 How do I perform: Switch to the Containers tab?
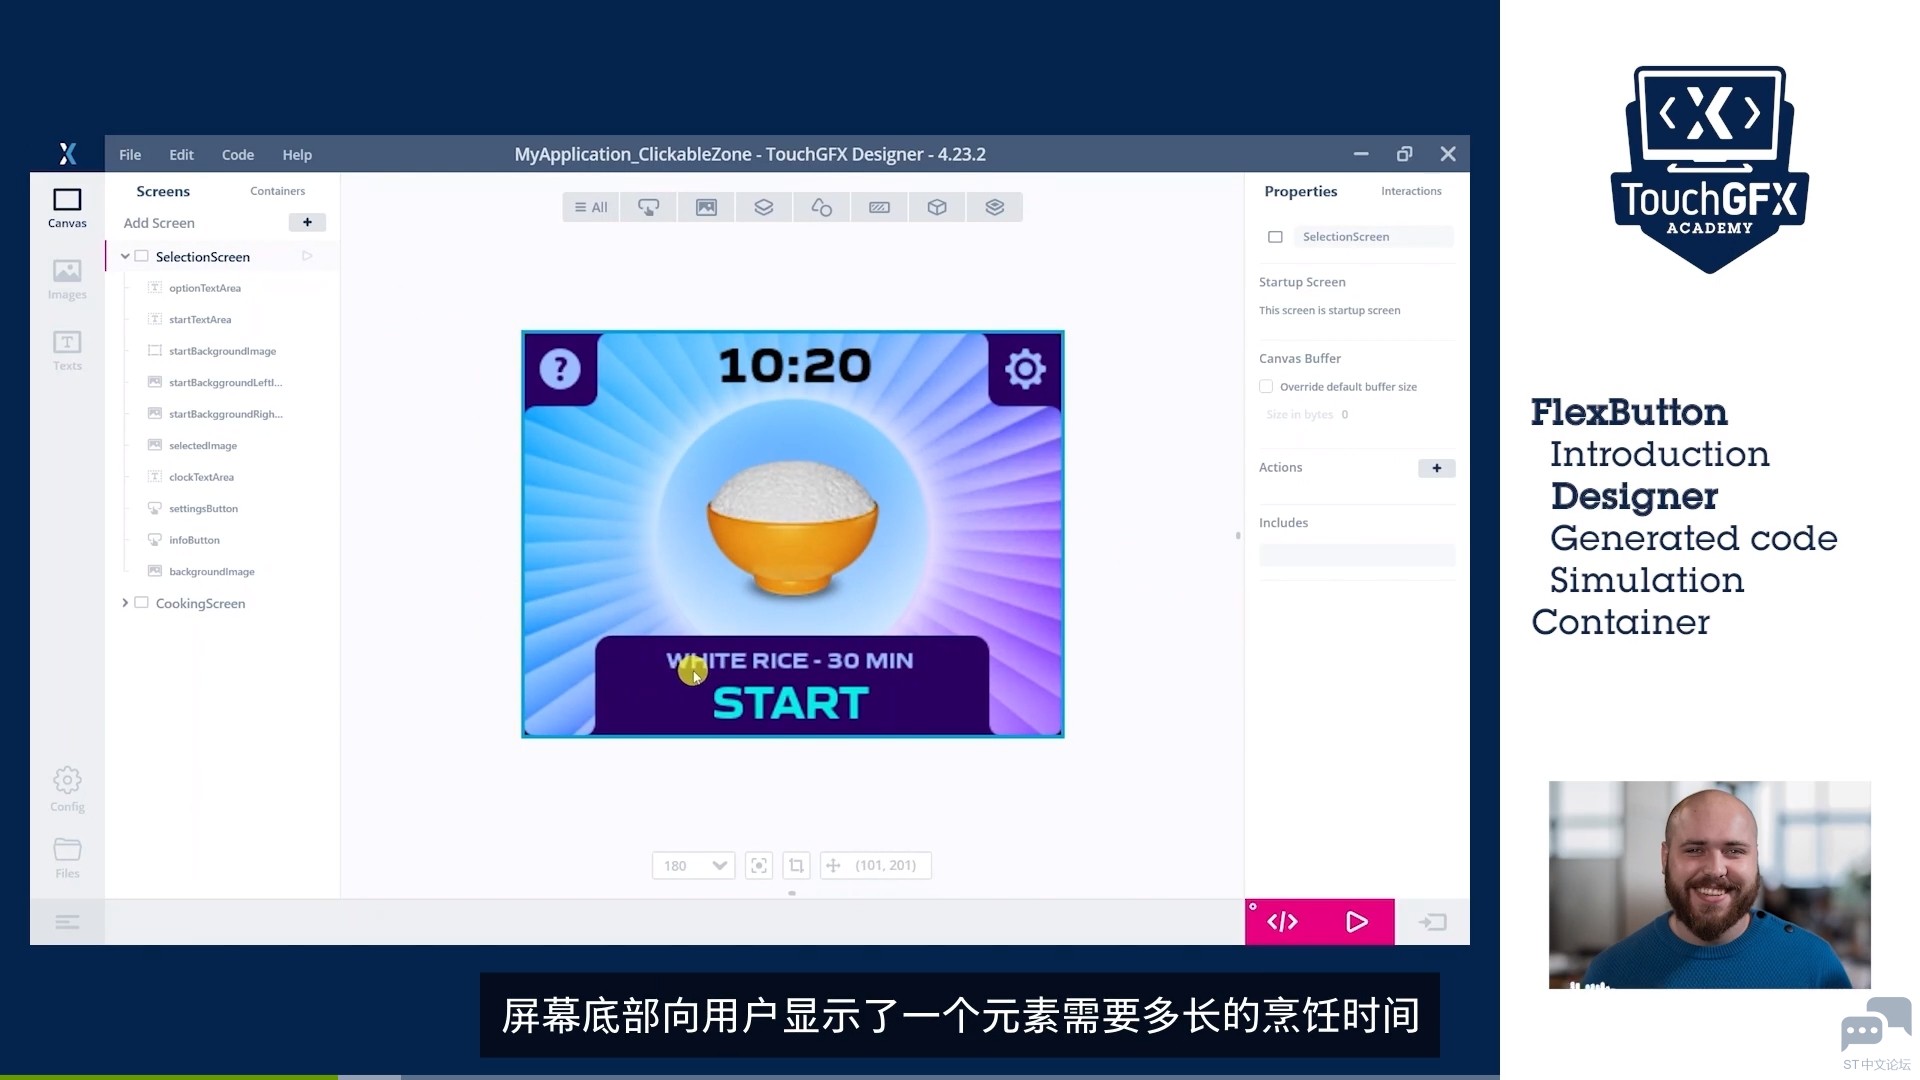point(277,191)
